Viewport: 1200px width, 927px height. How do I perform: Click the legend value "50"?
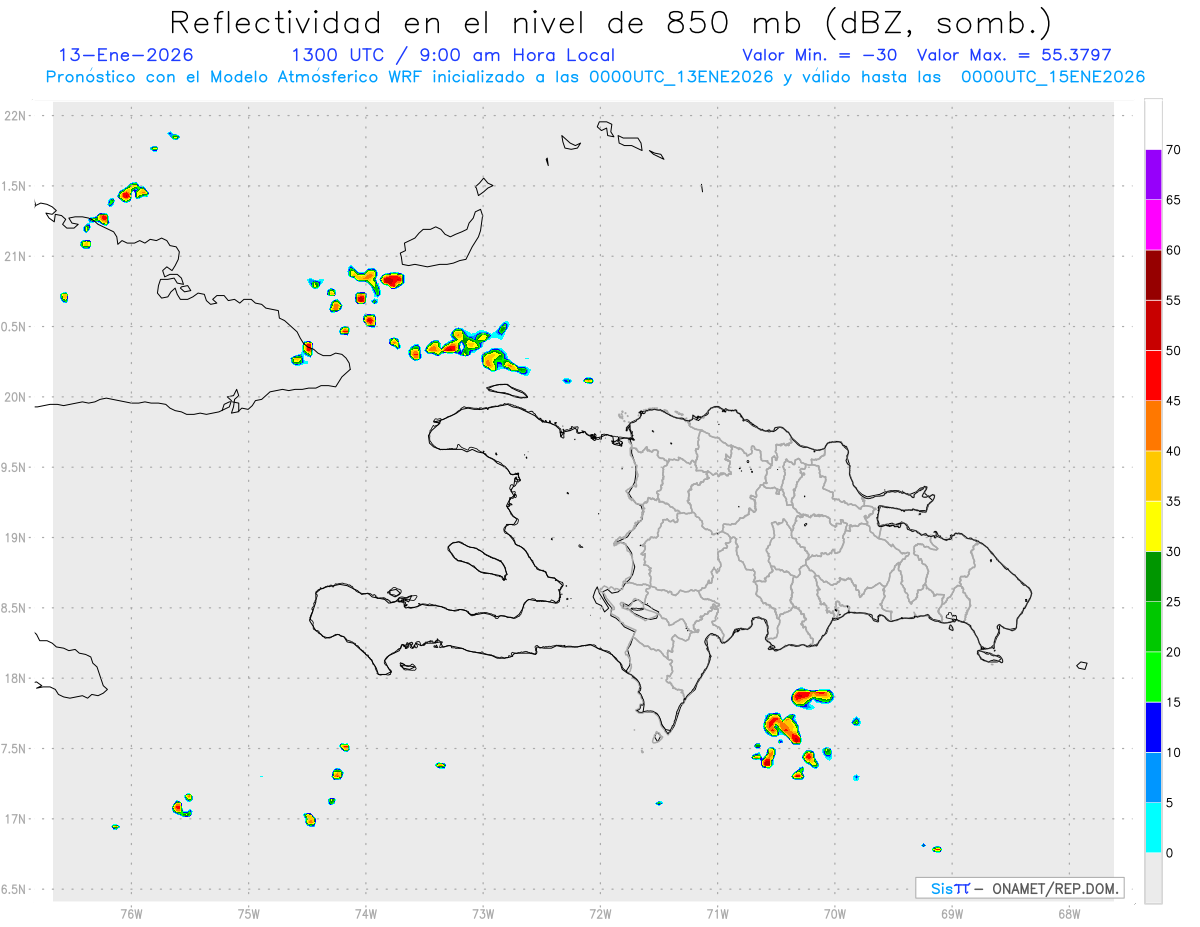[x=1174, y=351]
